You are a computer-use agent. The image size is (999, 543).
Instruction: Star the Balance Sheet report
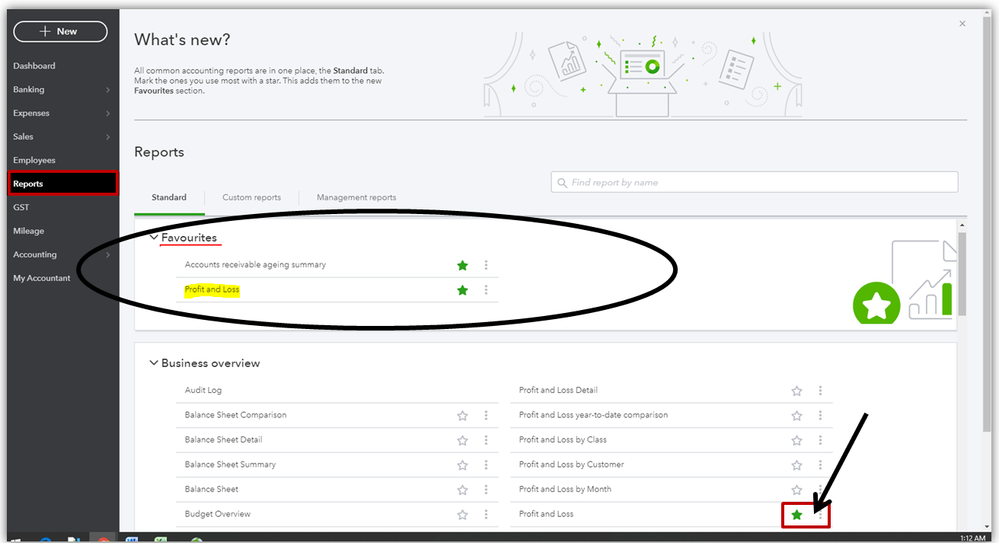463,490
